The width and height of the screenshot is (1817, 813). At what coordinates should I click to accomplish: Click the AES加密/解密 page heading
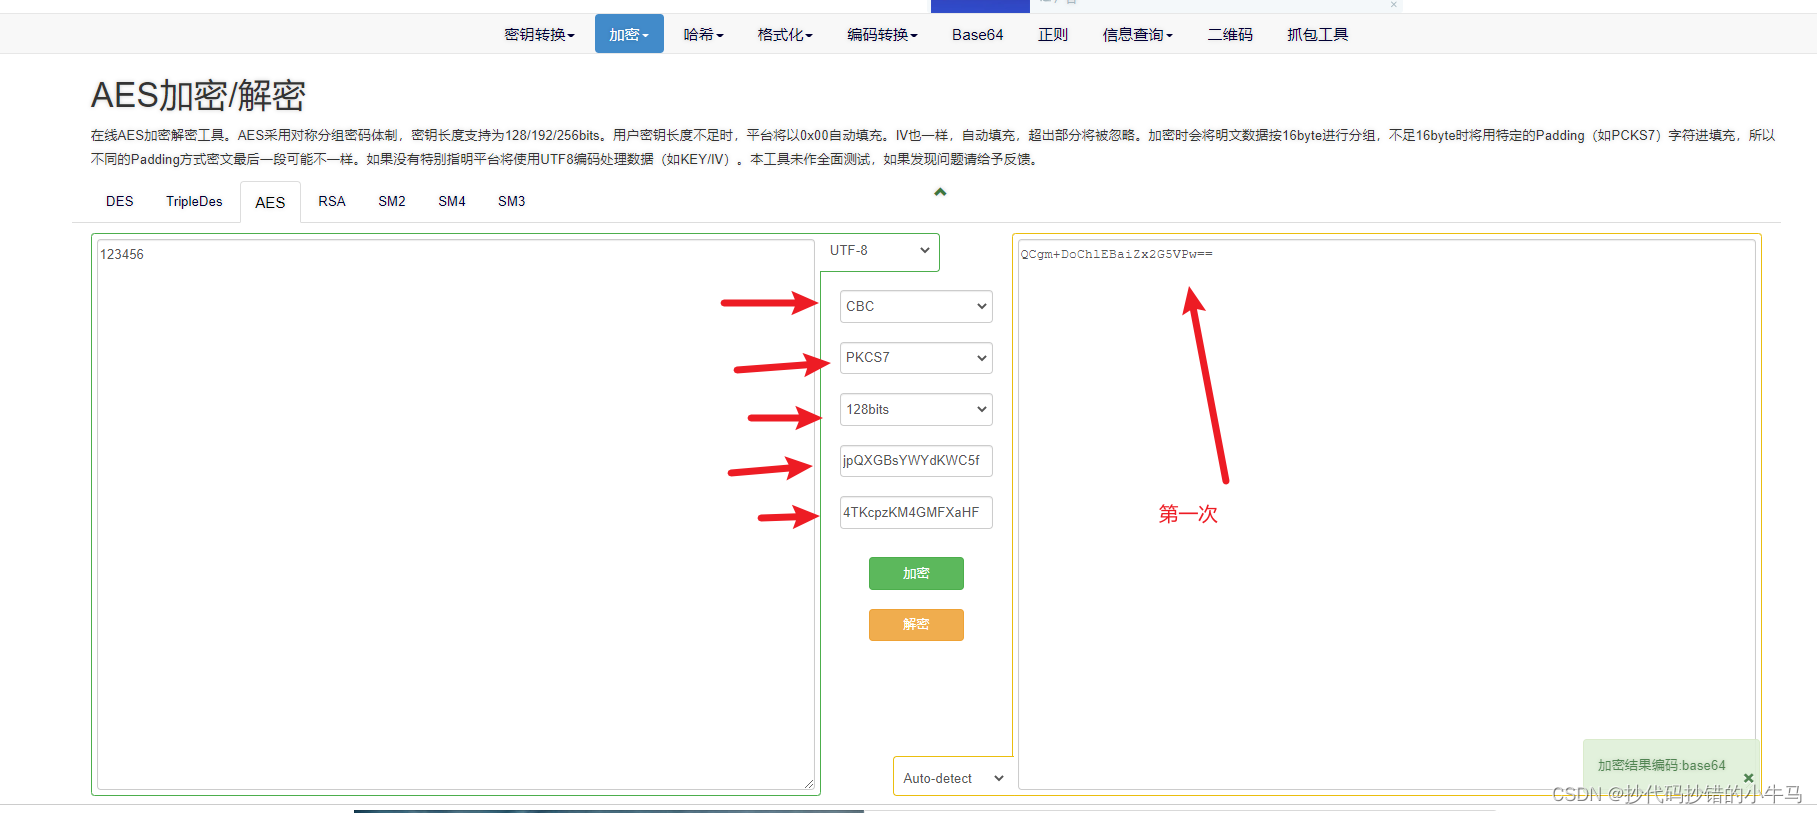pyautogui.click(x=198, y=96)
